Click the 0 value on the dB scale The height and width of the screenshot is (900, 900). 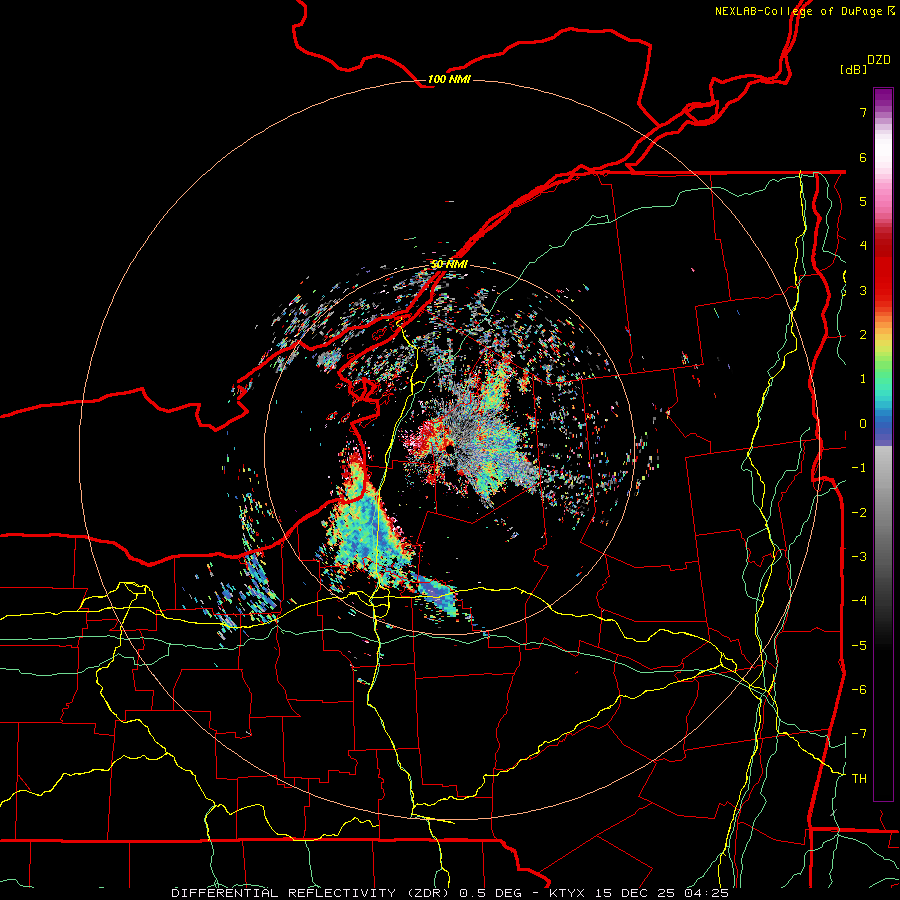click(863, 424)
